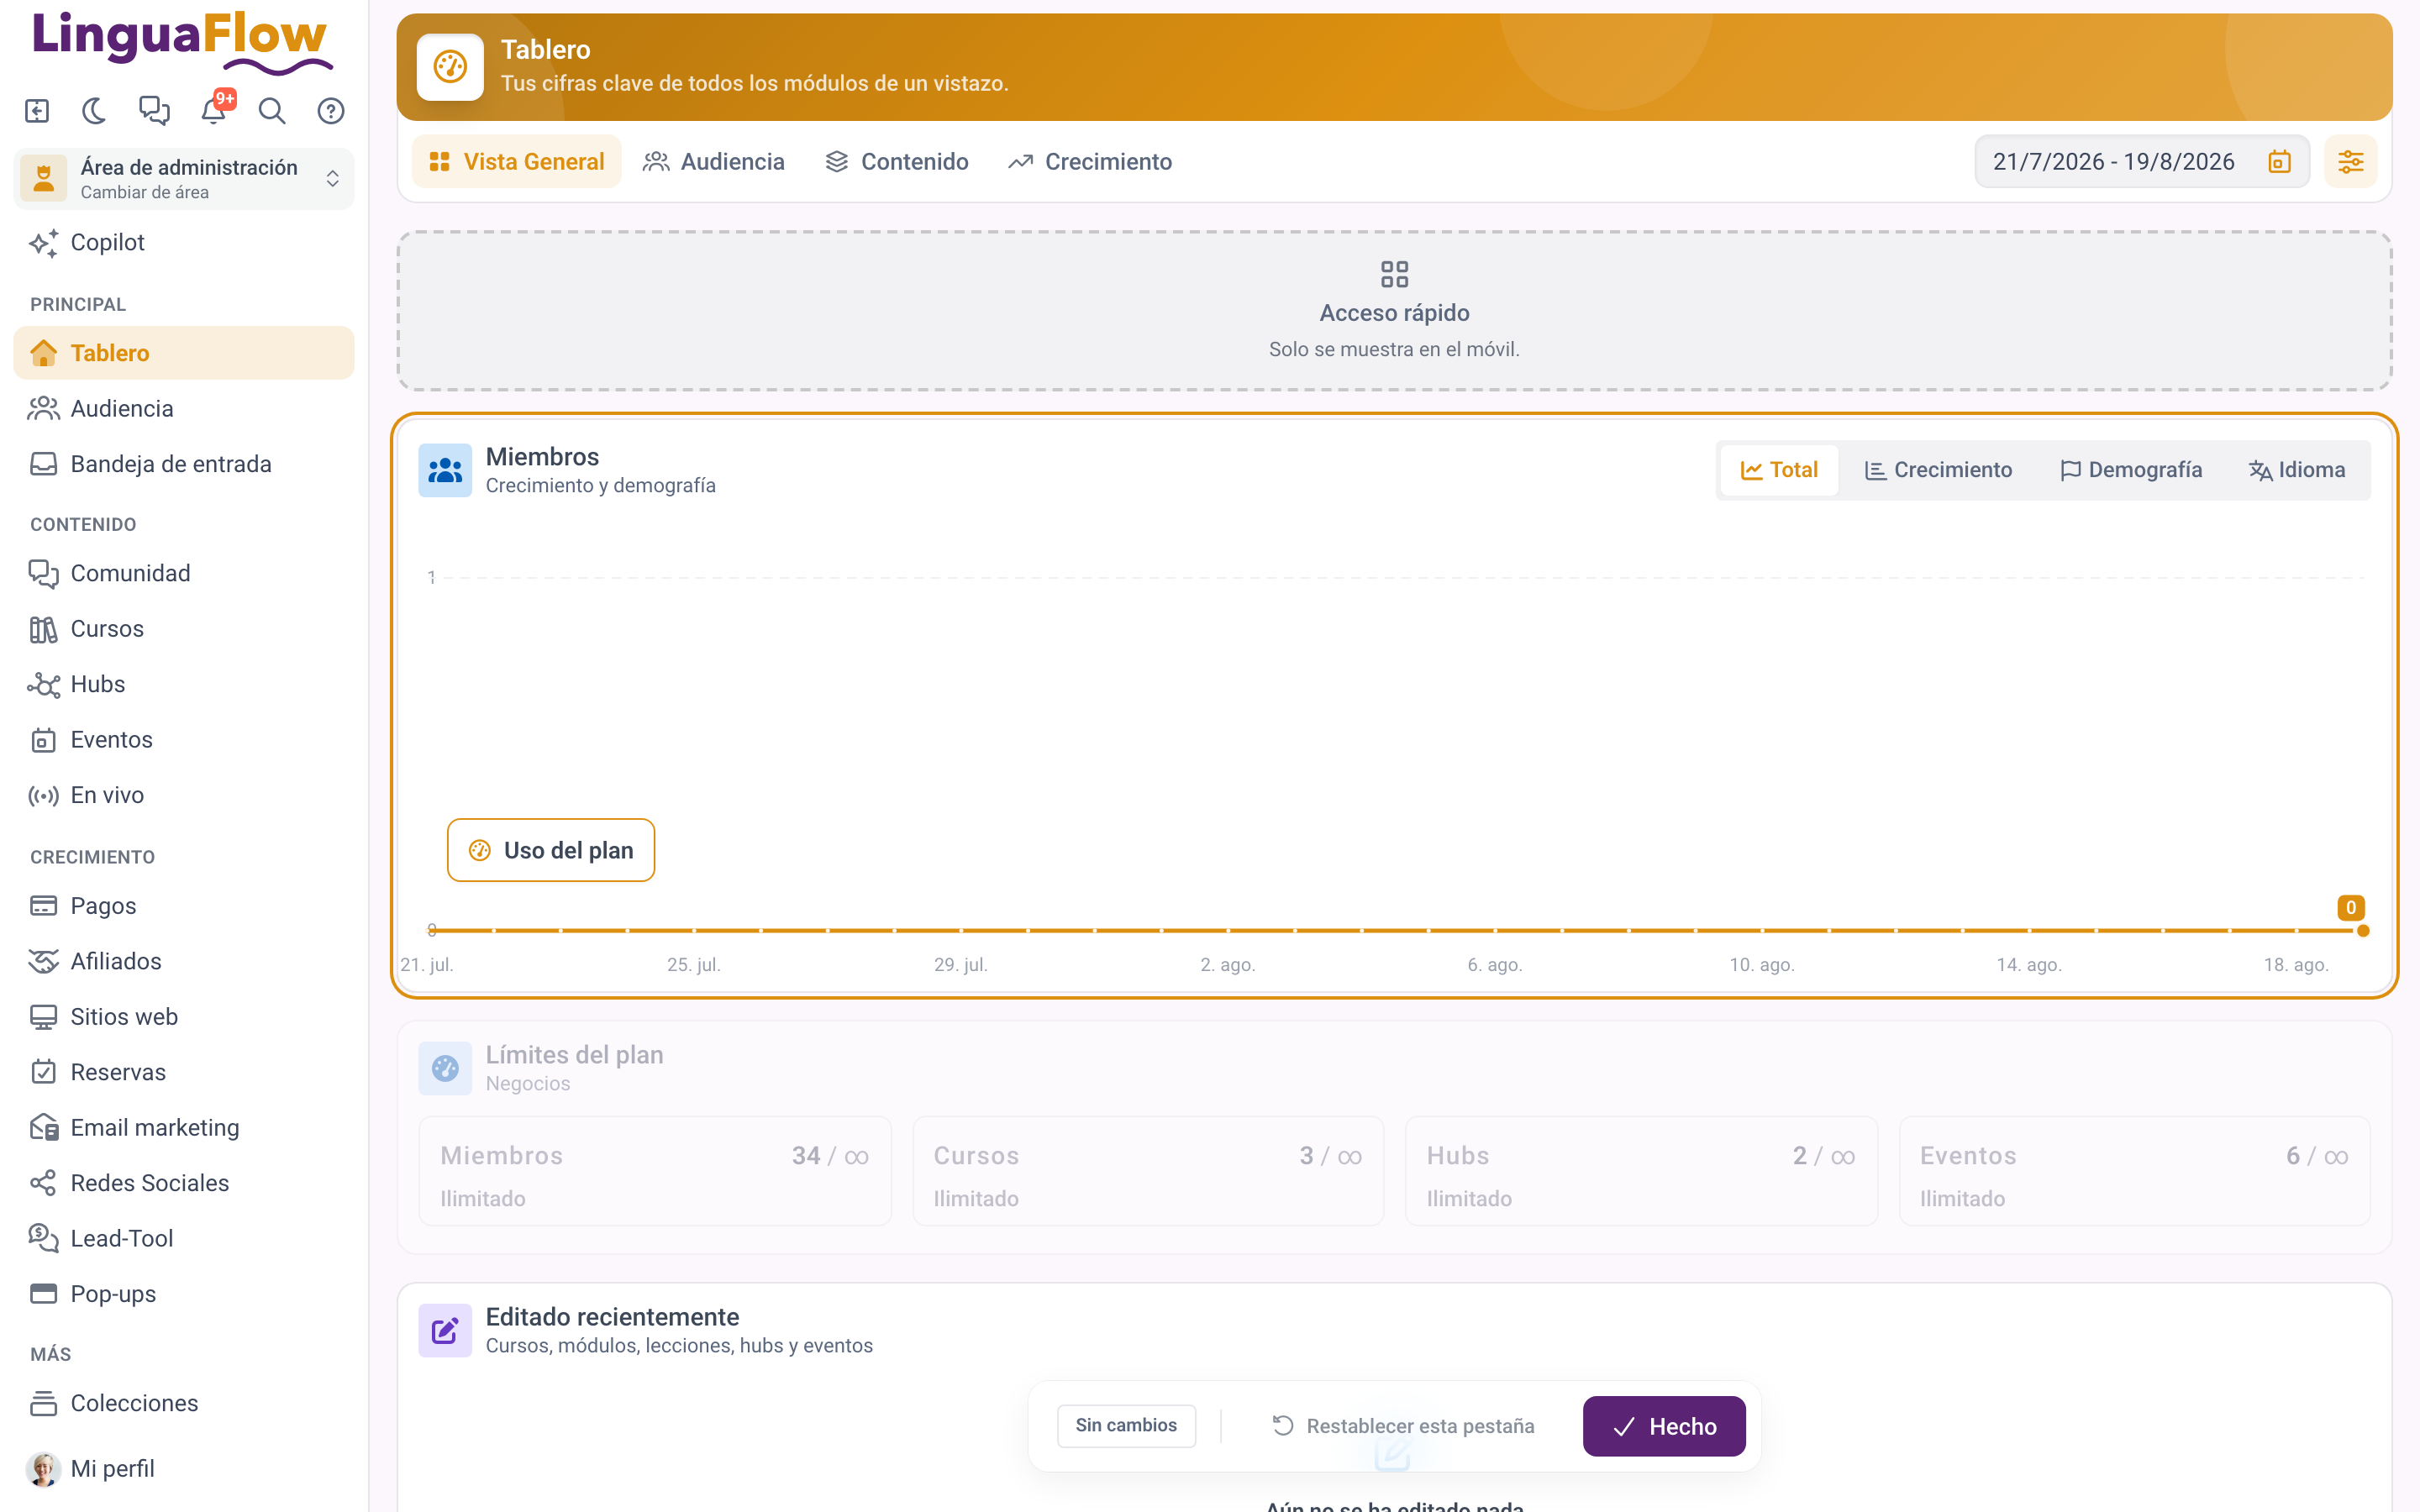
Task: Open the dashboard filter settings sliders button
Action: tap(2350, 161)
